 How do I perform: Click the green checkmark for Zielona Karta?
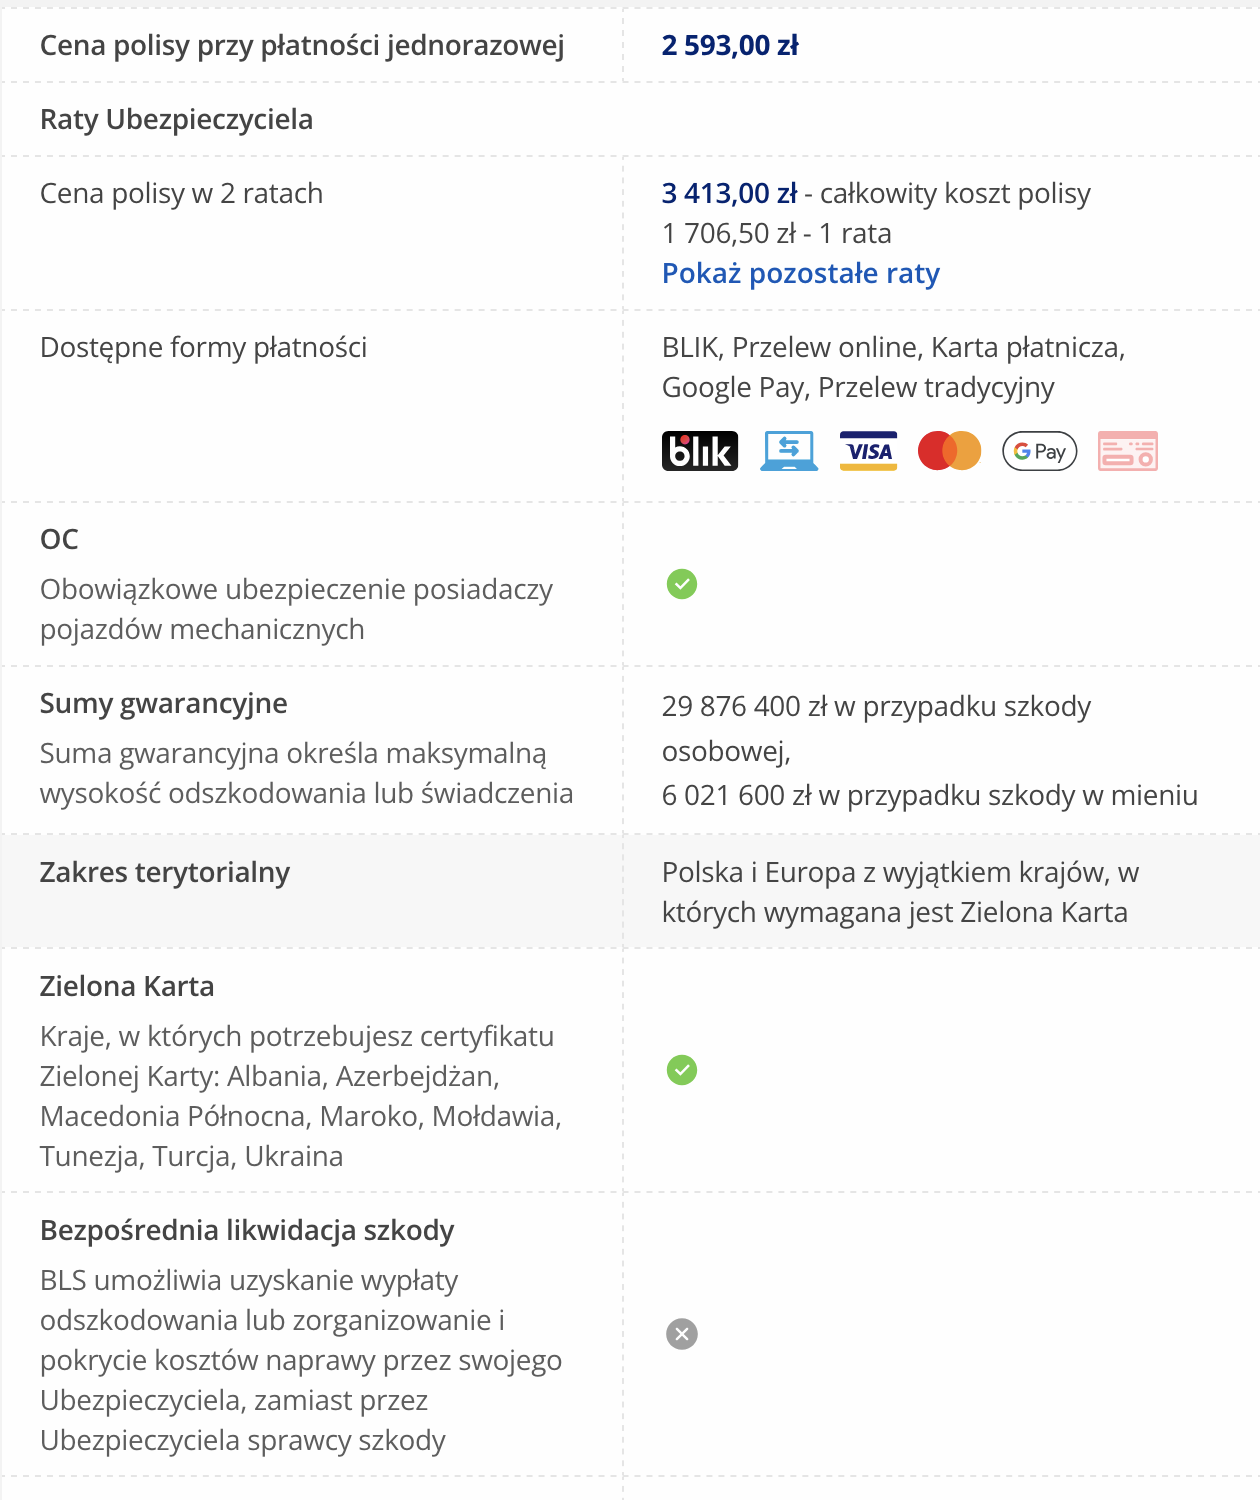682,1070
